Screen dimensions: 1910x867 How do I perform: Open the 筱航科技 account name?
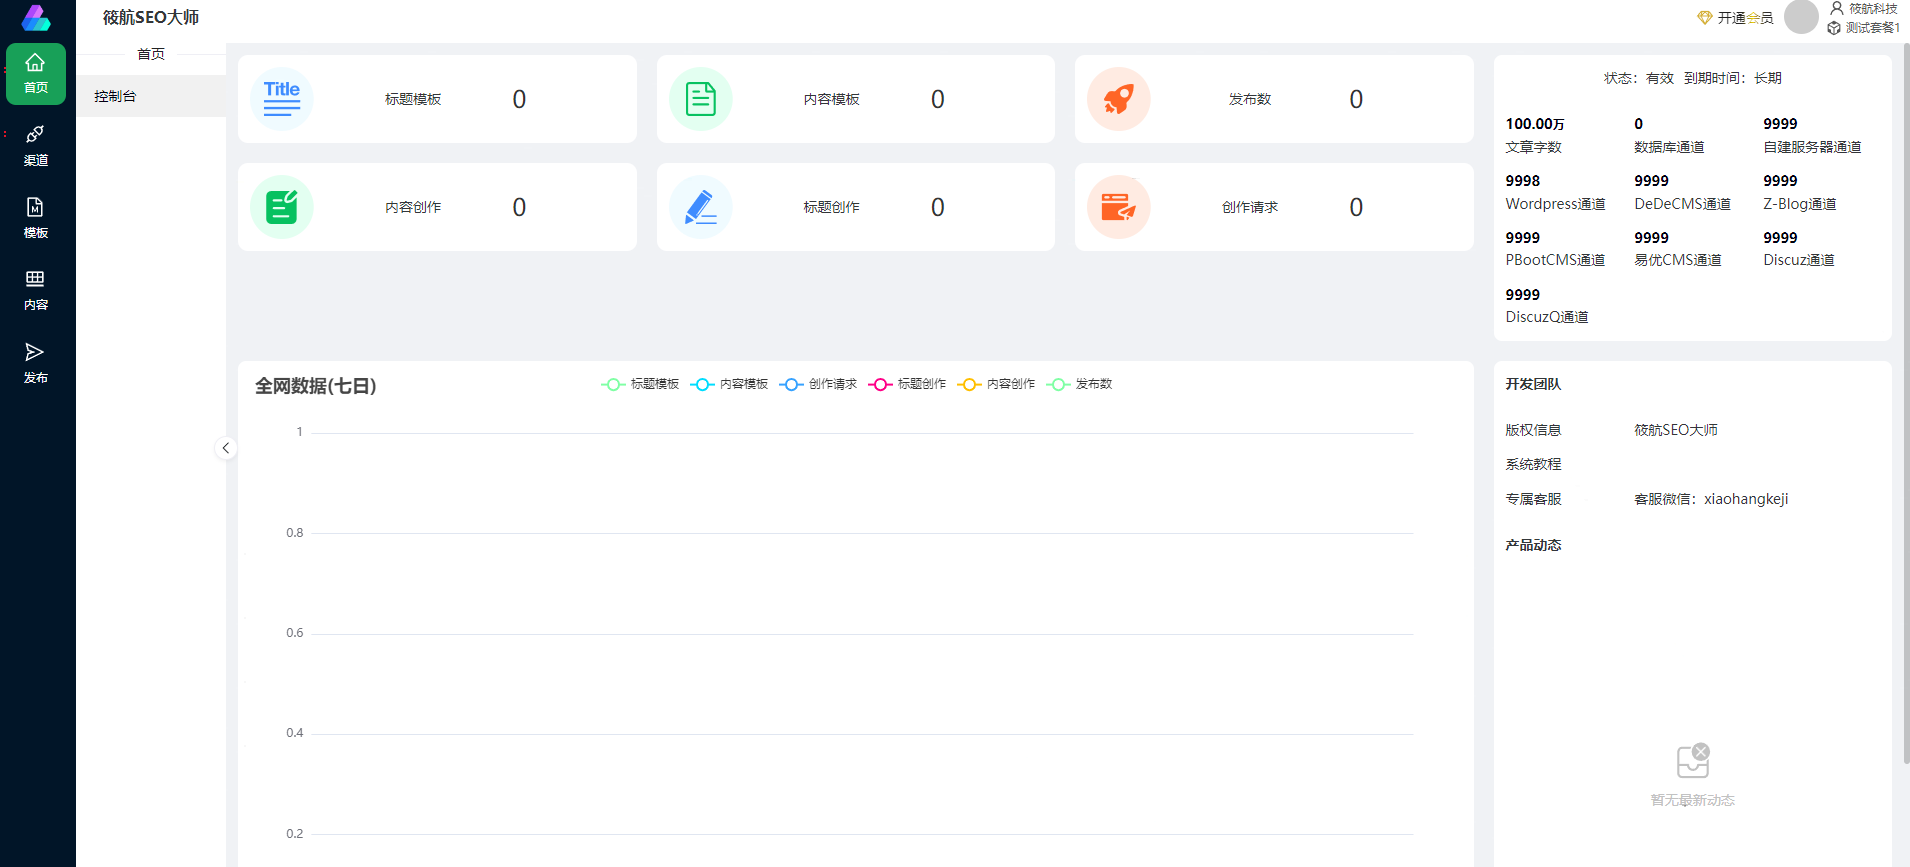[1872, 9]
